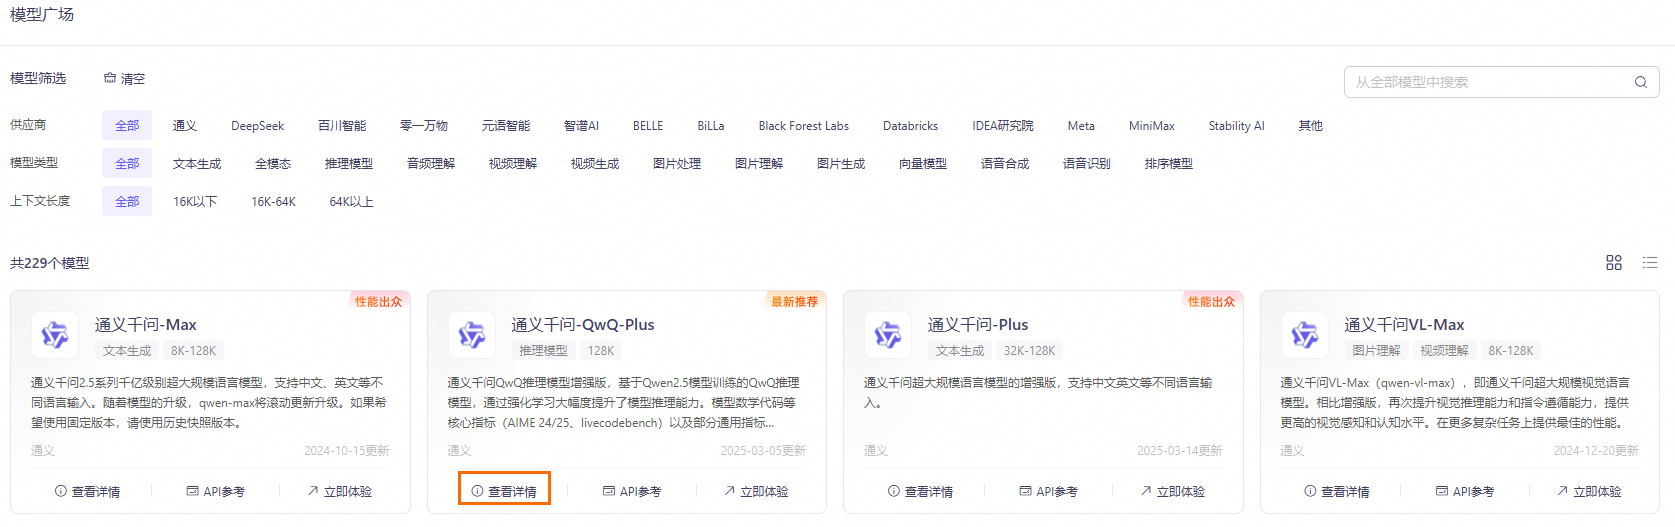The width and height of the screenshot is (1675, 527).
Task: Click the 通义千问-Plus card title
Action: pyautogui.click(x=978, y=325)
